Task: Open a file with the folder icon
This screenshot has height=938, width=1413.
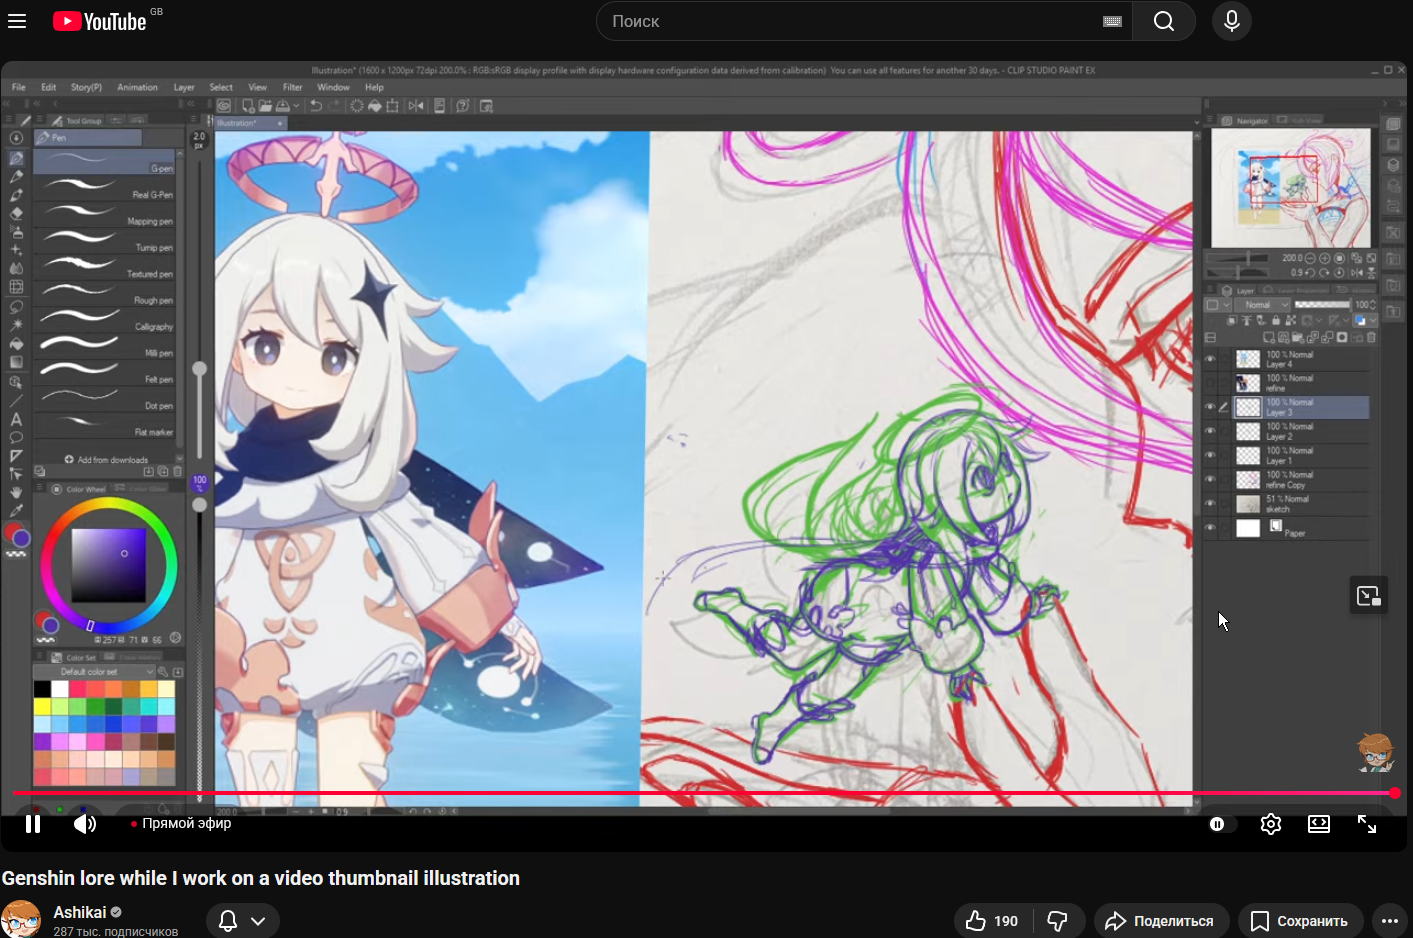Action: [x=265, y=106]
